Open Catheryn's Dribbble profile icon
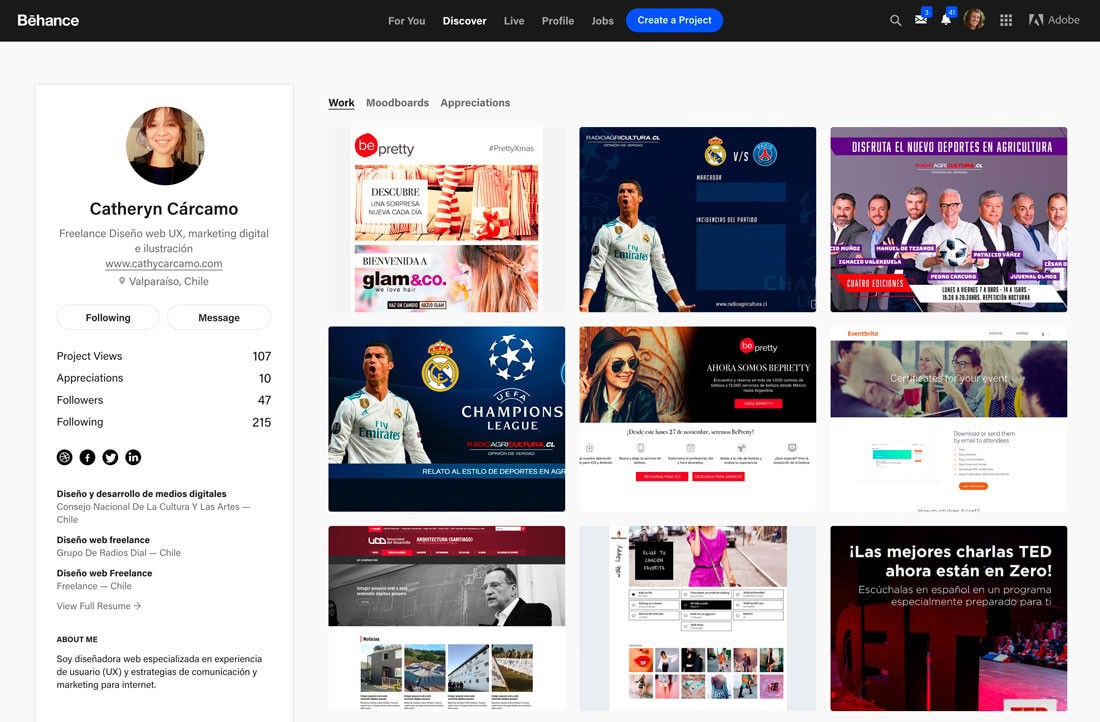 coord(65,457)
